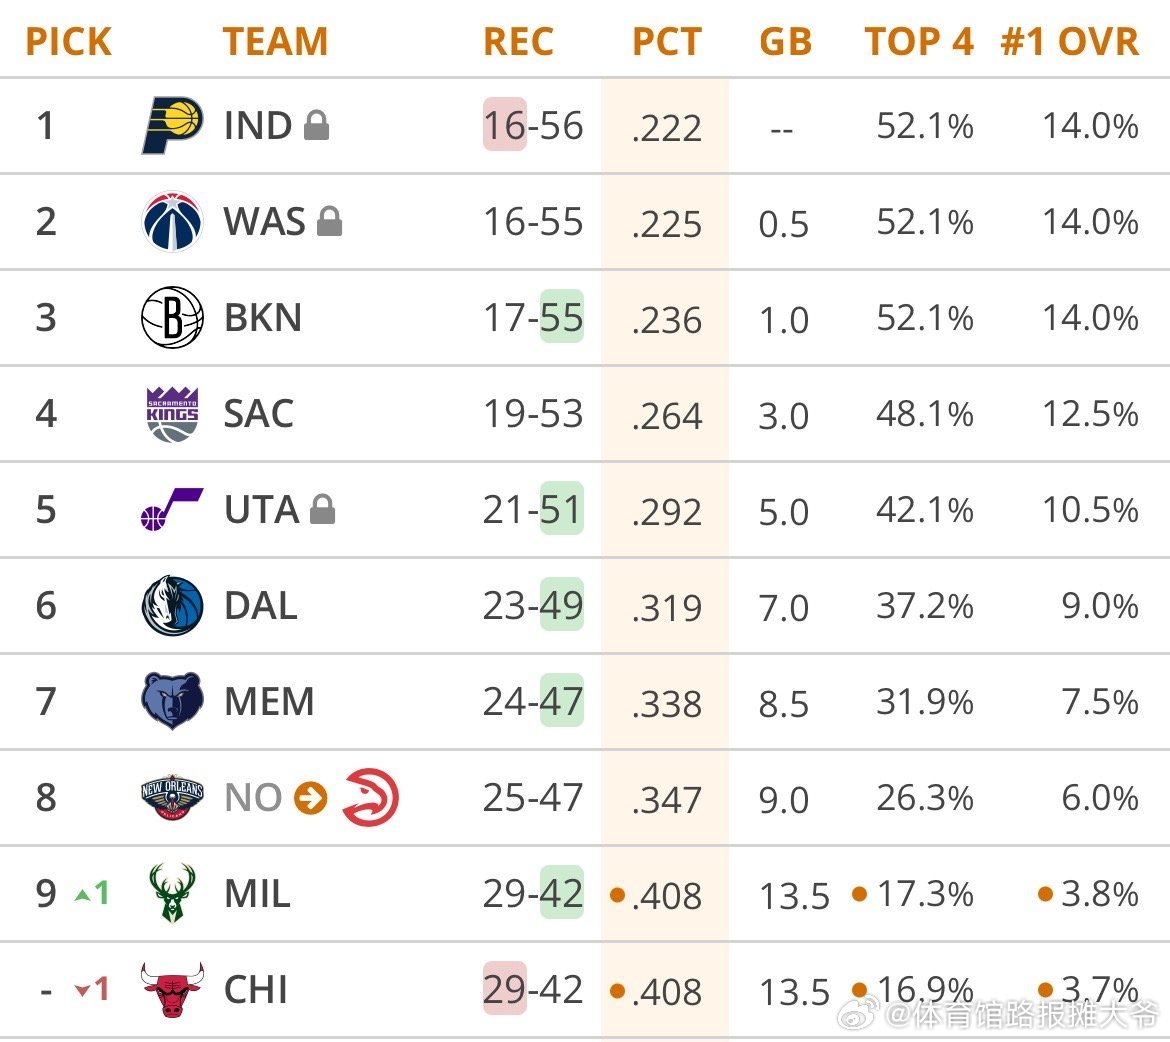Click the Utah Jazz logo
Image resolution: width=1170 pixels, height=1042 pixels.
[x=172, y=509]
